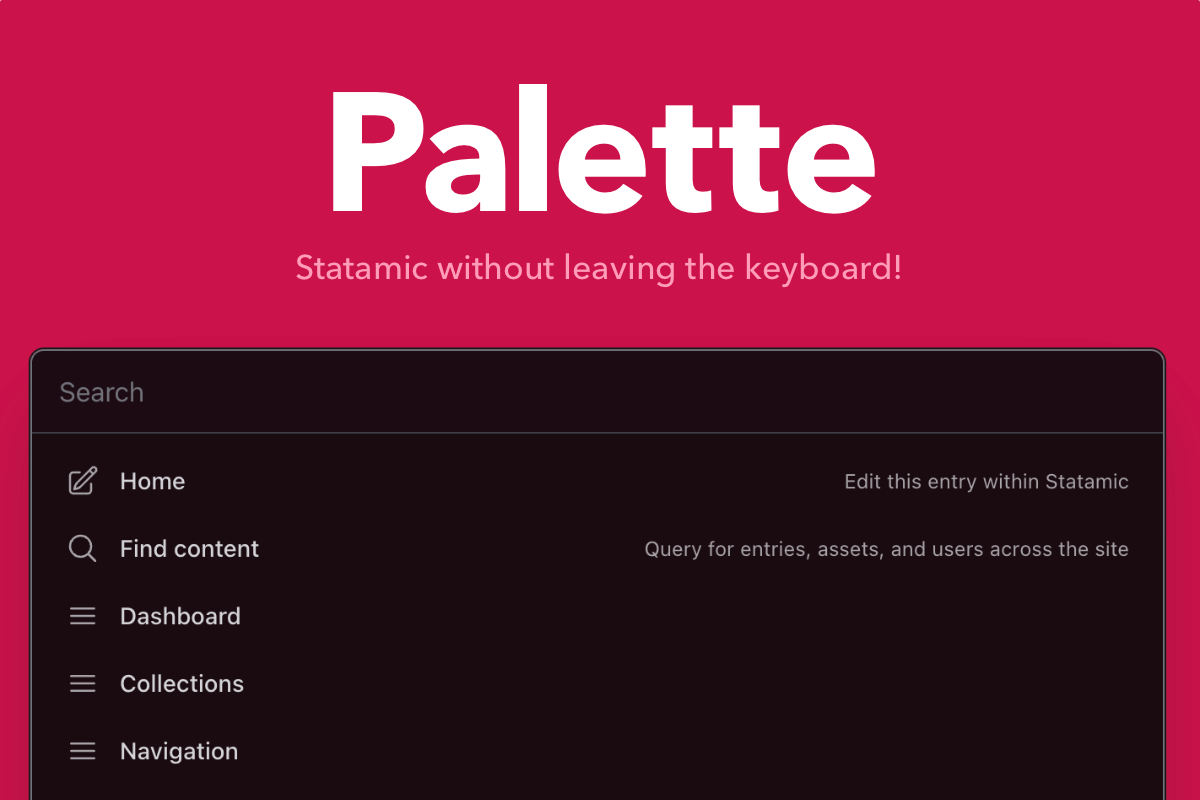This screenshot has width=1200, height=800.
Task: Click the Palette title heading
Action: [x=600, y=152]
